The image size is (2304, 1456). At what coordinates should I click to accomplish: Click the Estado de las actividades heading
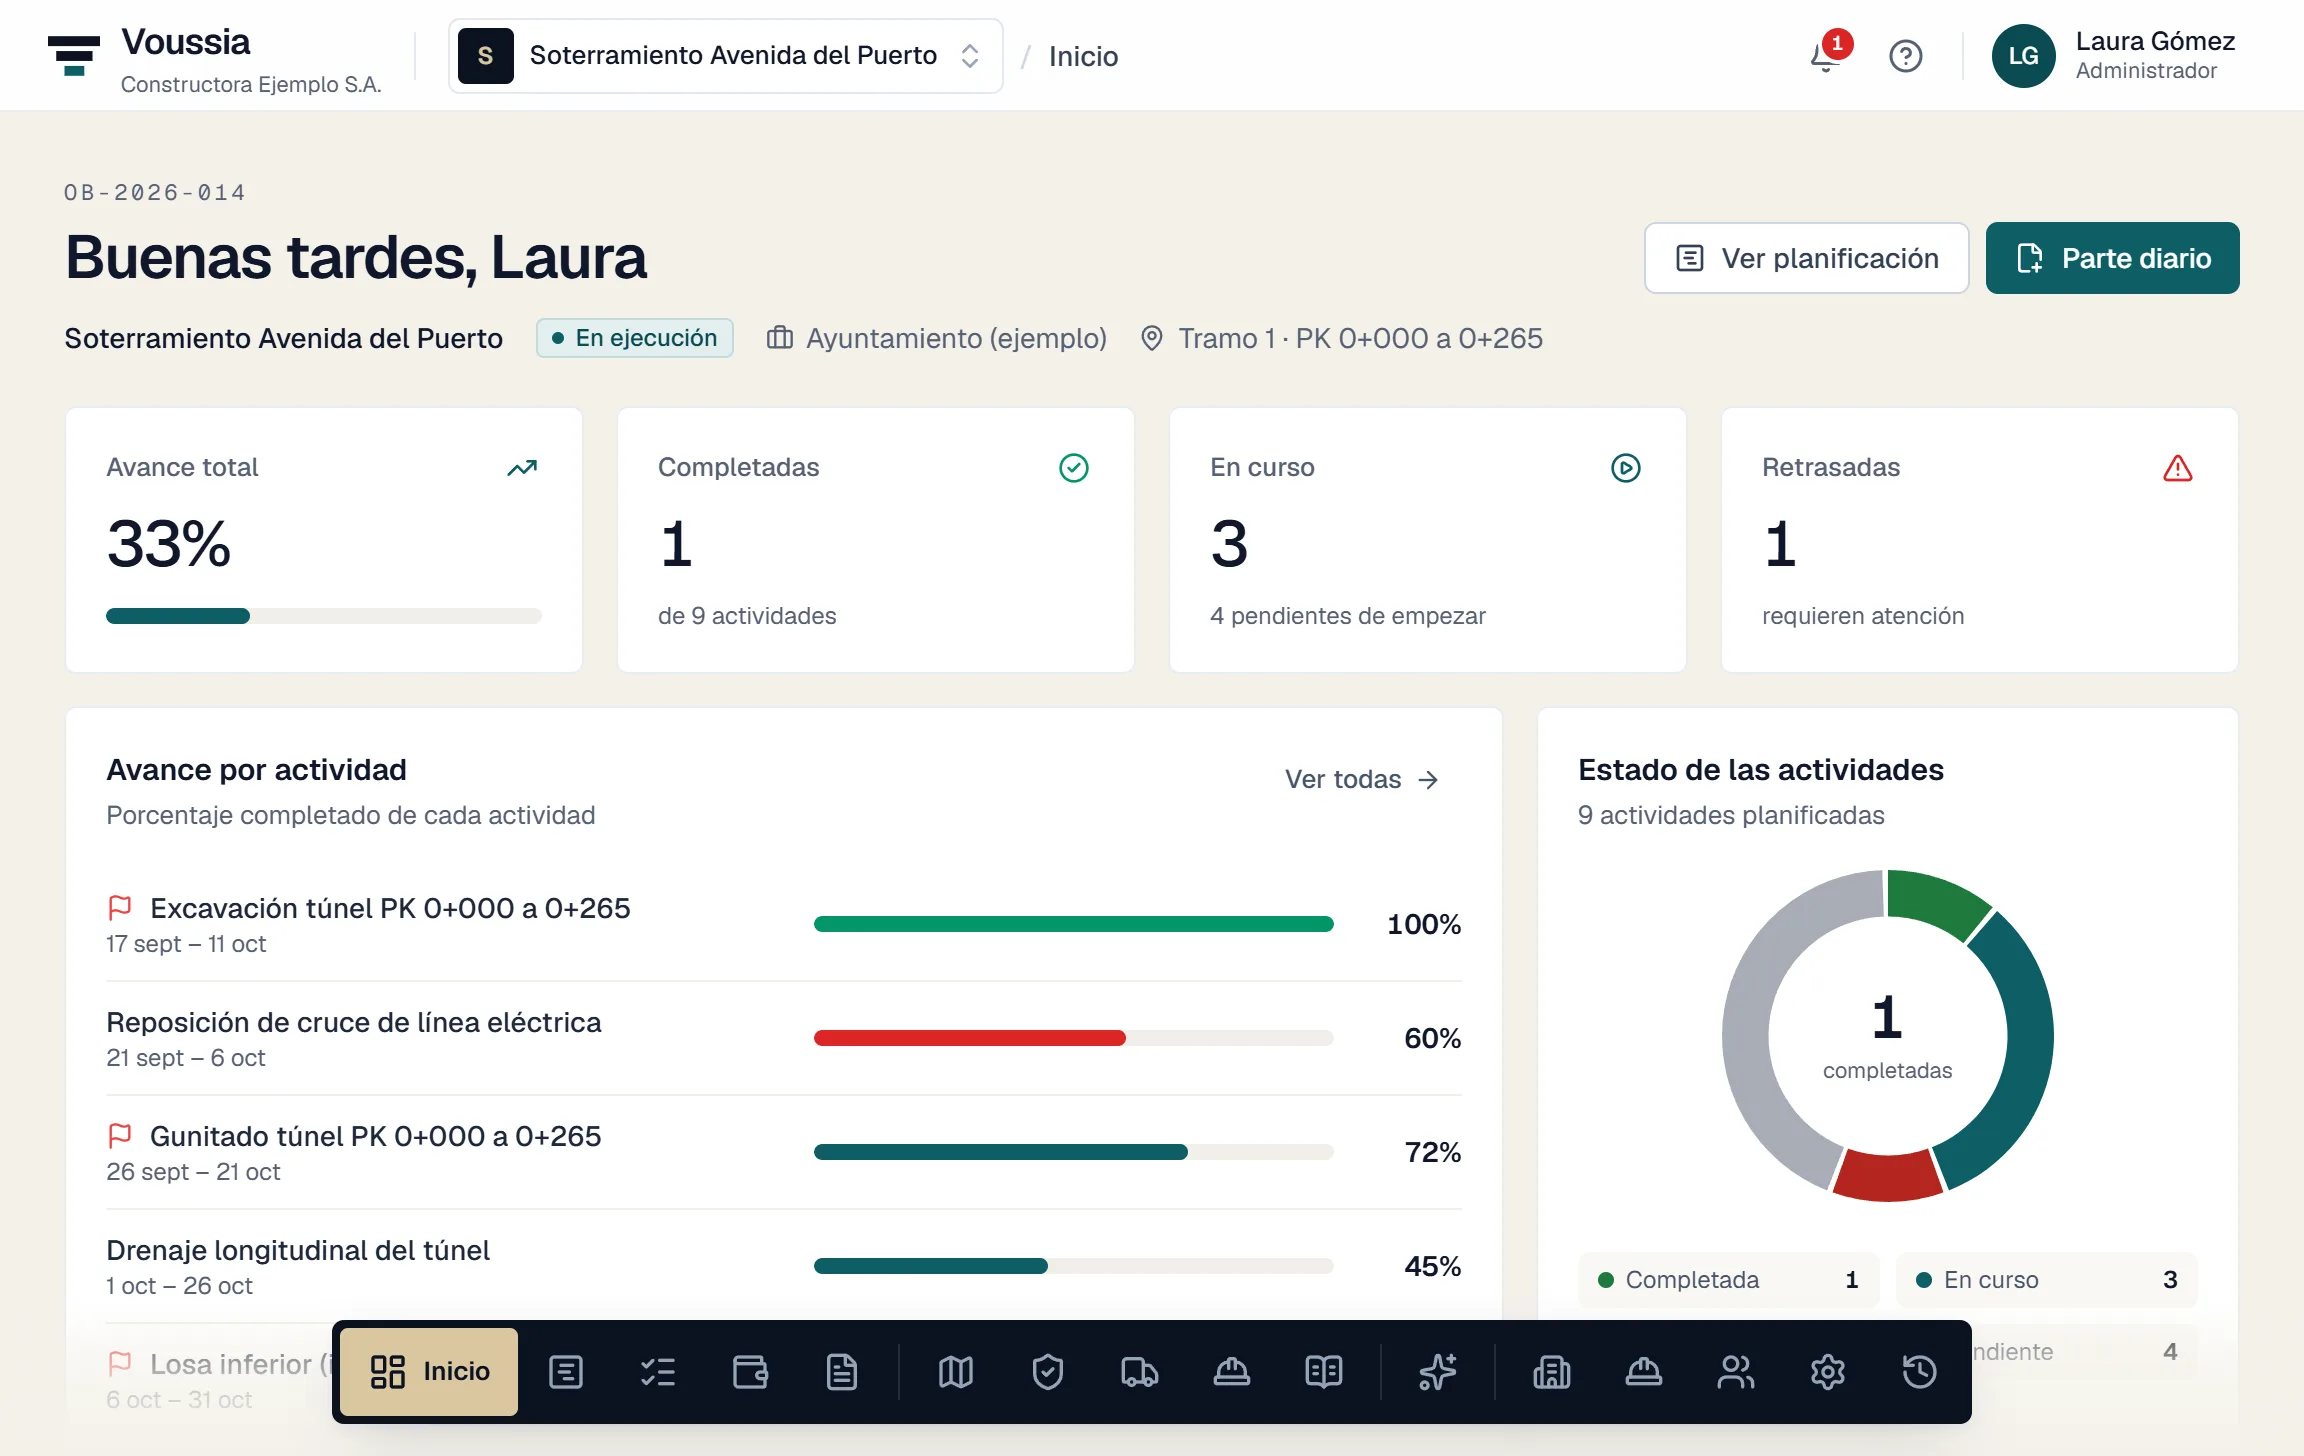click(x=1761, y=770)
